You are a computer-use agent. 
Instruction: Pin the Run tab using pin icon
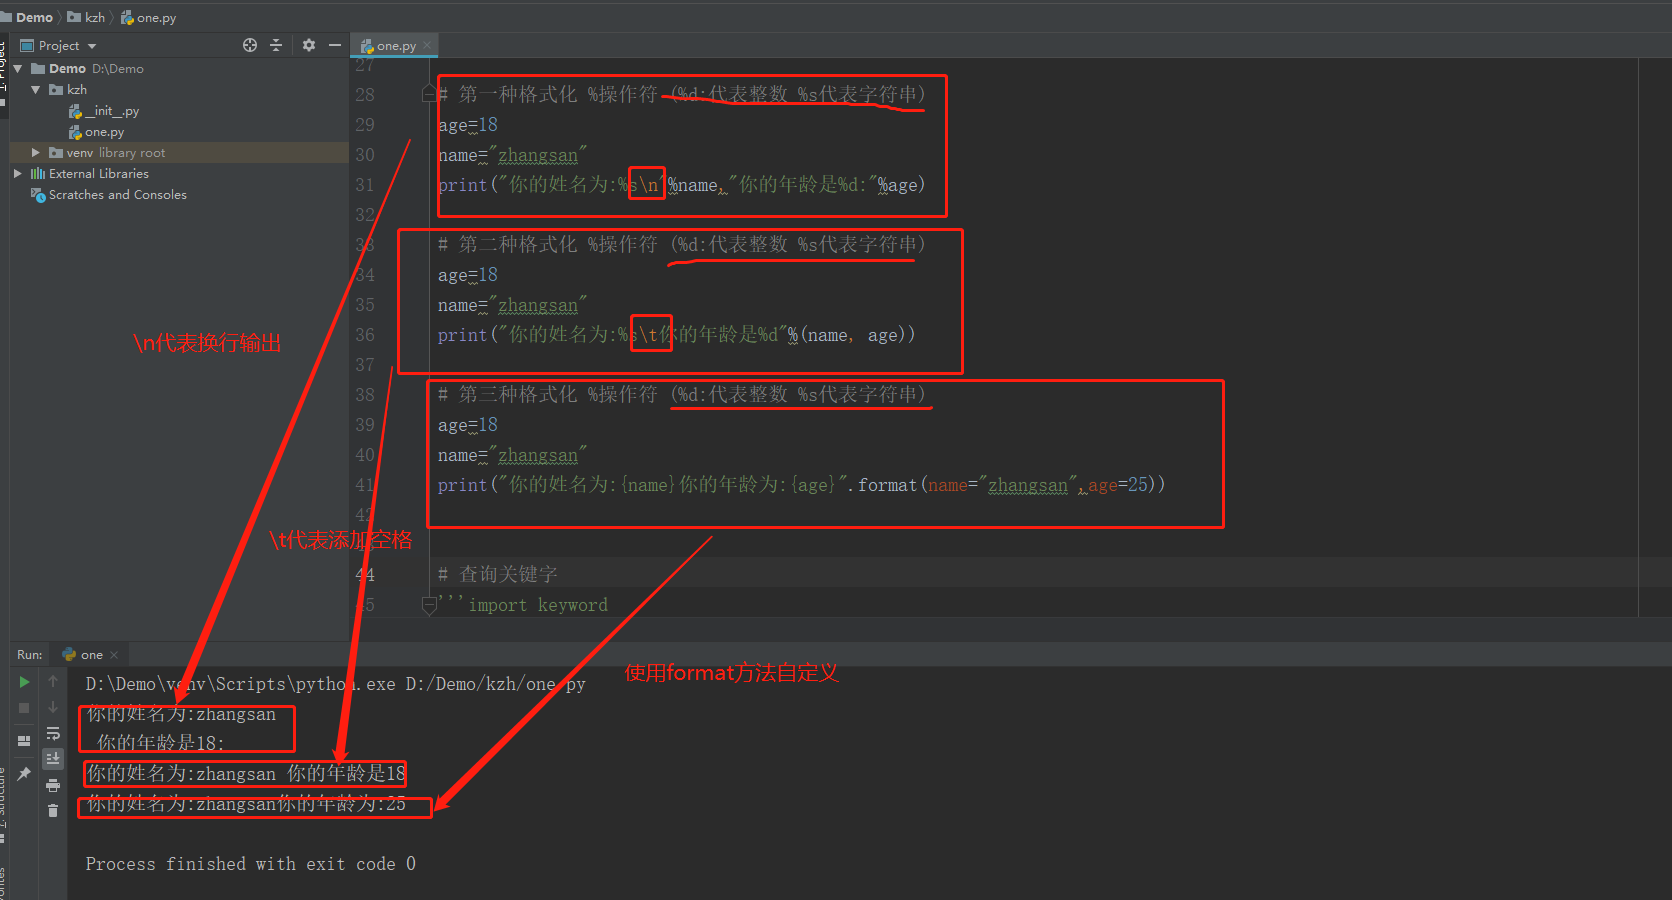point(24,773)
